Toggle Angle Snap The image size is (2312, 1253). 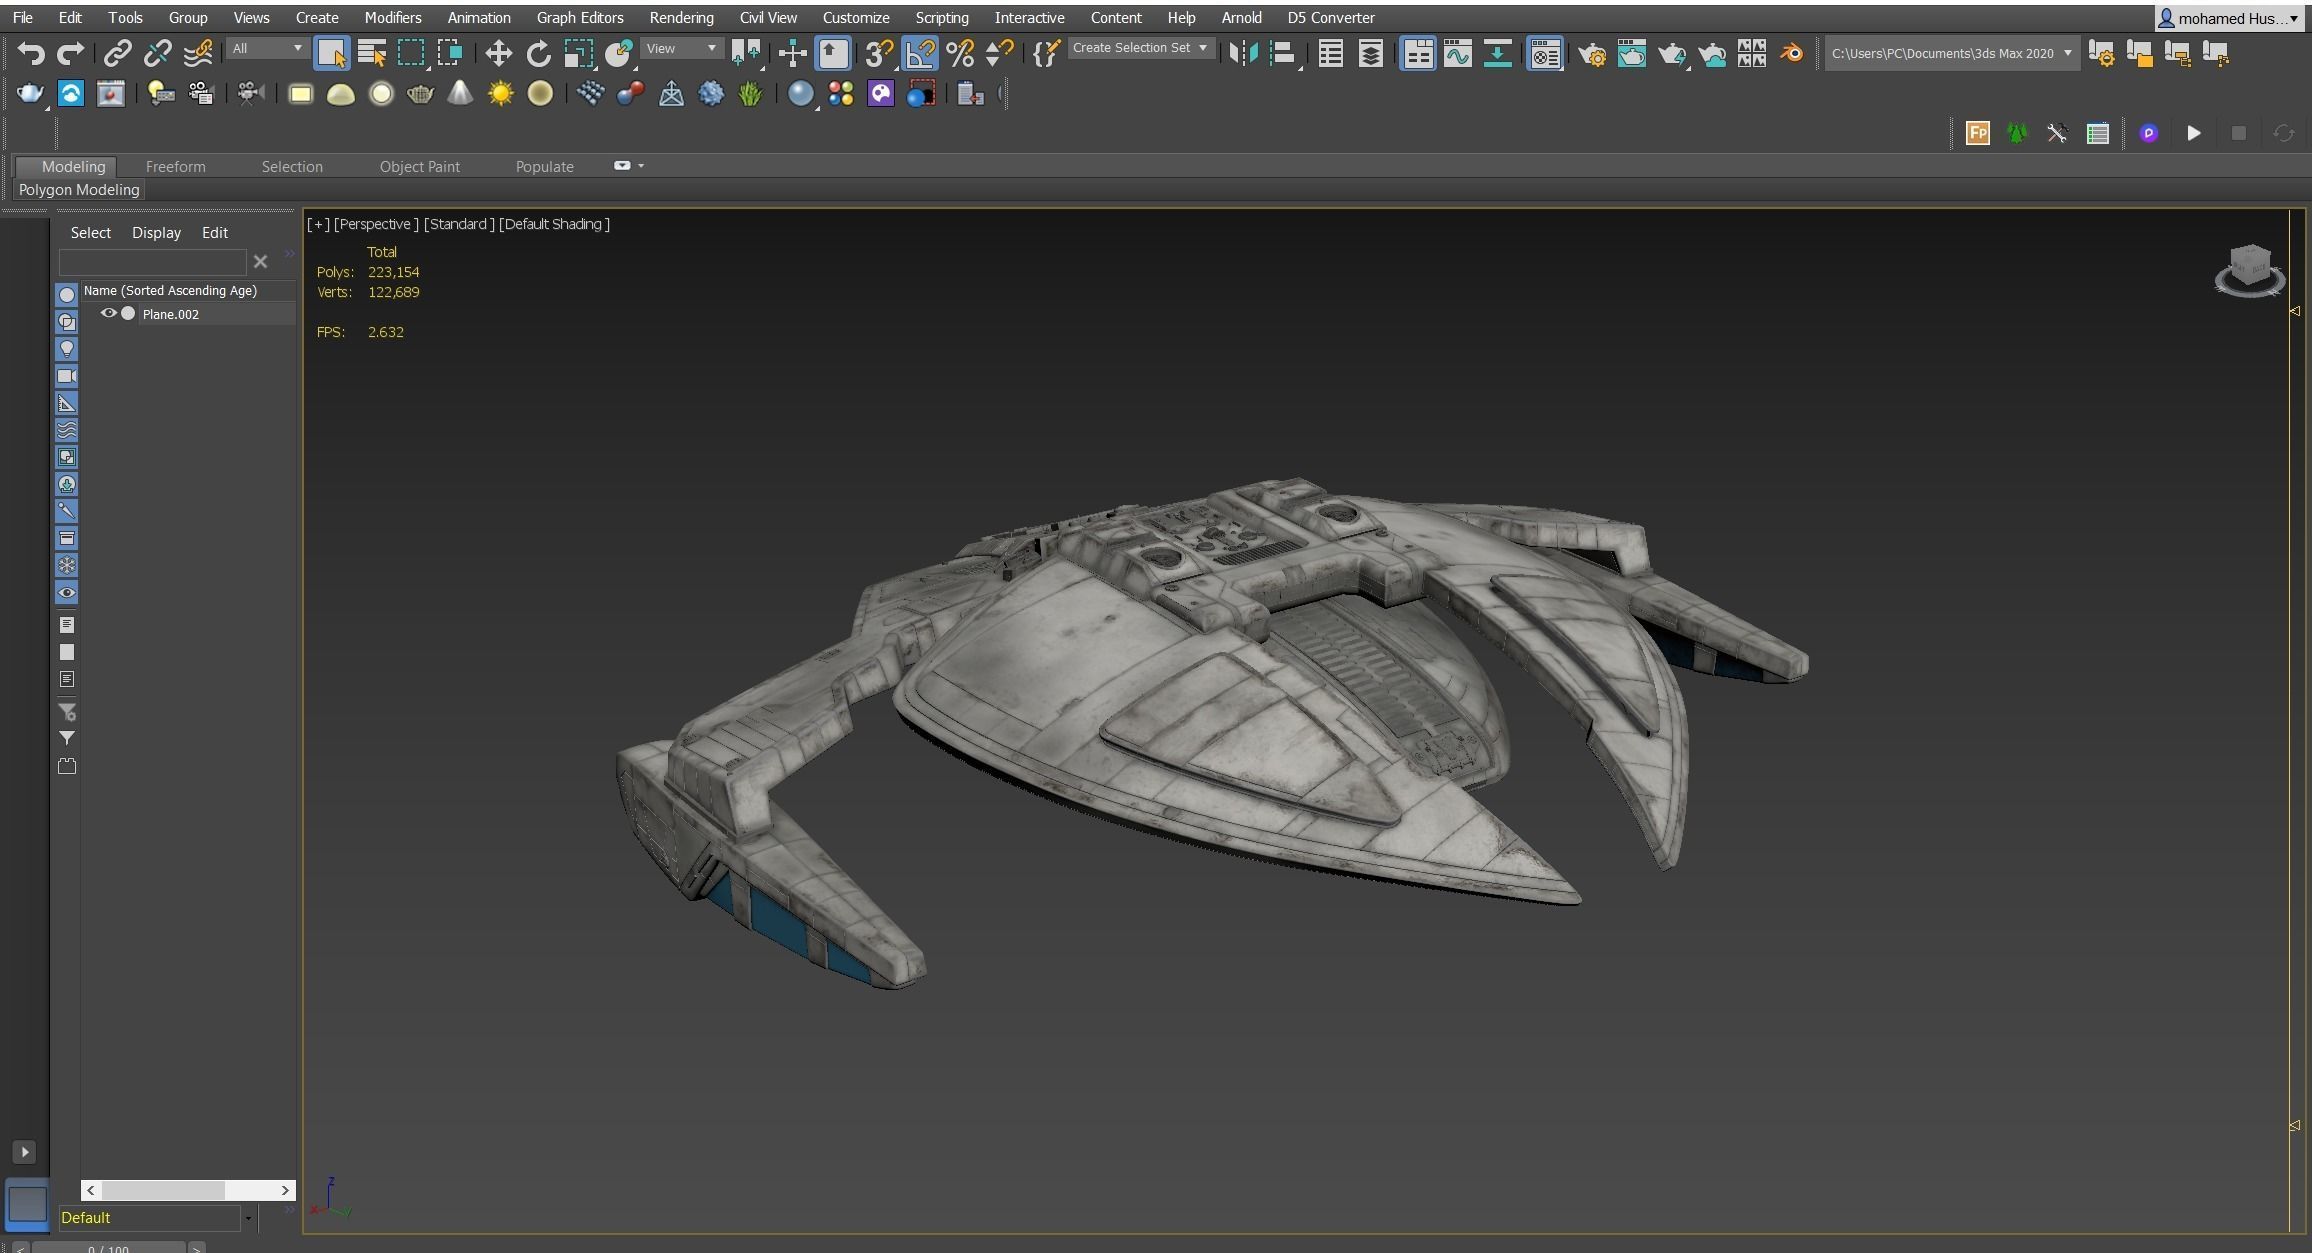point(919,53)
